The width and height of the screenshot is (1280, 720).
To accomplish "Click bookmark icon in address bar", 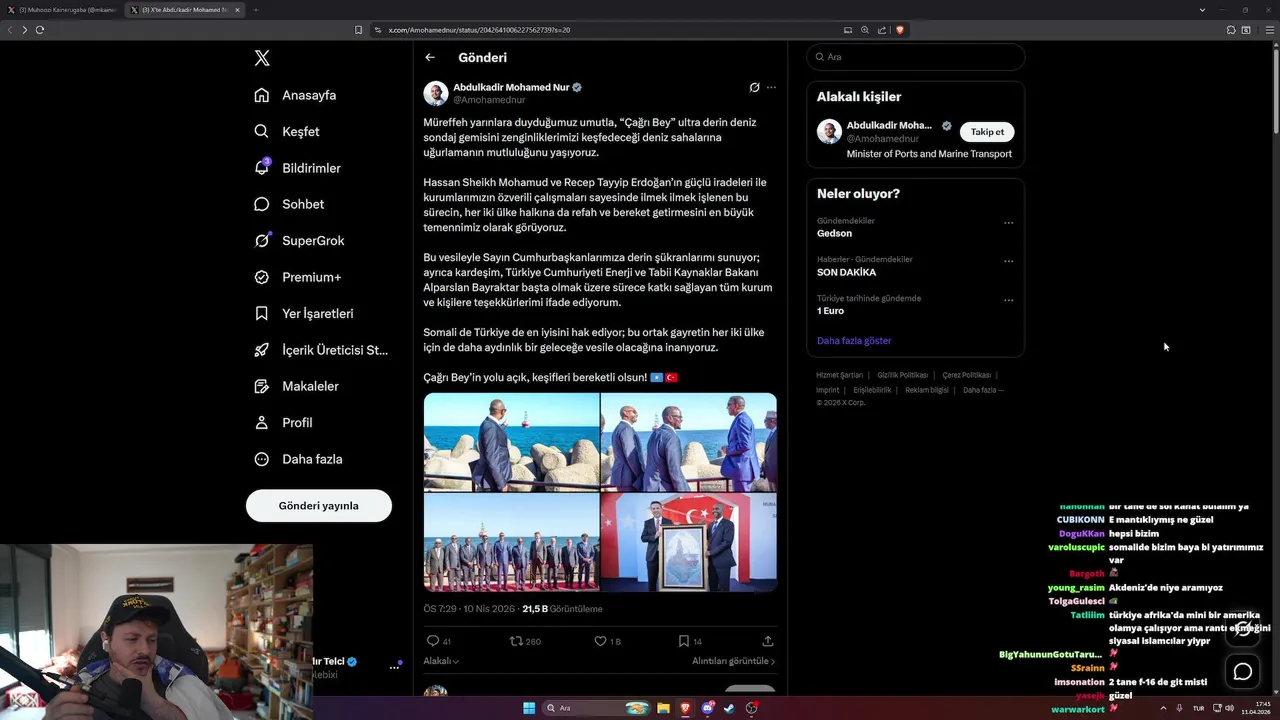I will coord(359,30).
